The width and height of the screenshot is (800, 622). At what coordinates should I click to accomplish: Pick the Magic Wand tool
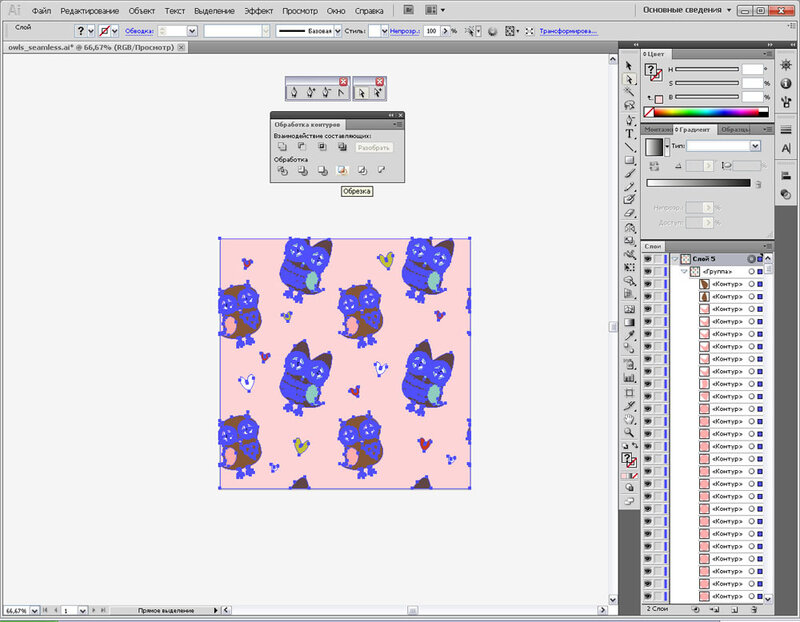(630, 91)
